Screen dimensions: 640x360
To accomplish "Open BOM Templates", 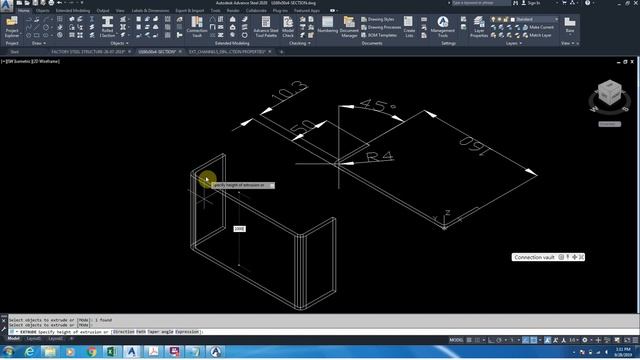I will (x=379, y=35).
